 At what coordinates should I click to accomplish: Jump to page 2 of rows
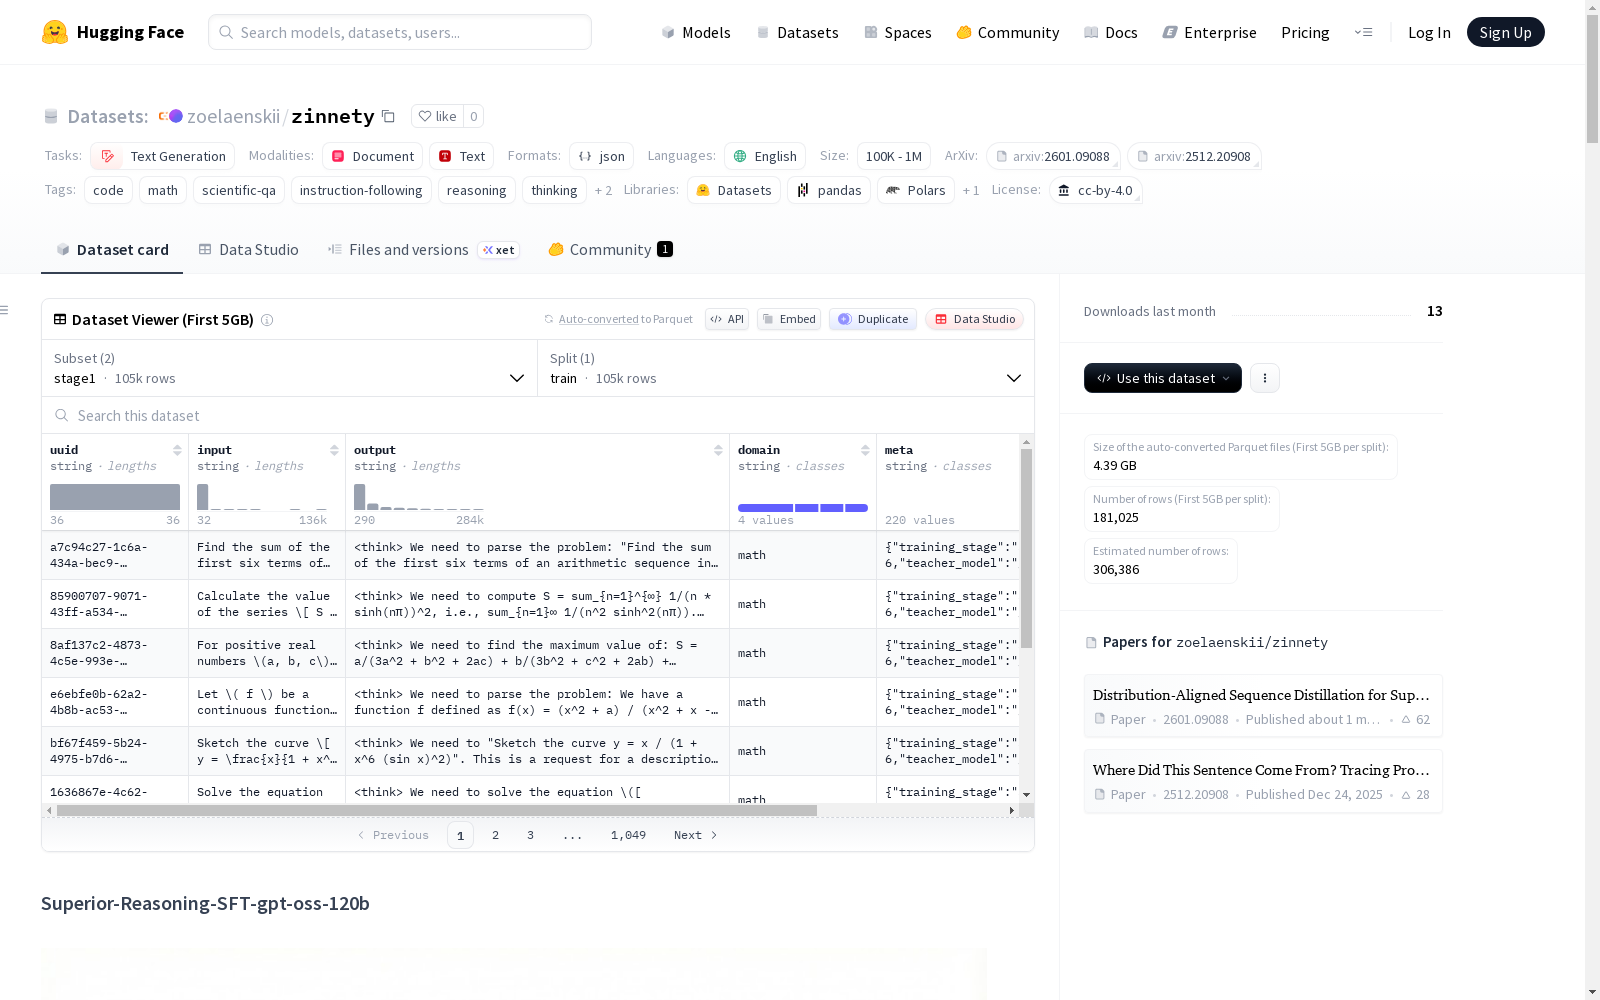(x=495, y=835)
